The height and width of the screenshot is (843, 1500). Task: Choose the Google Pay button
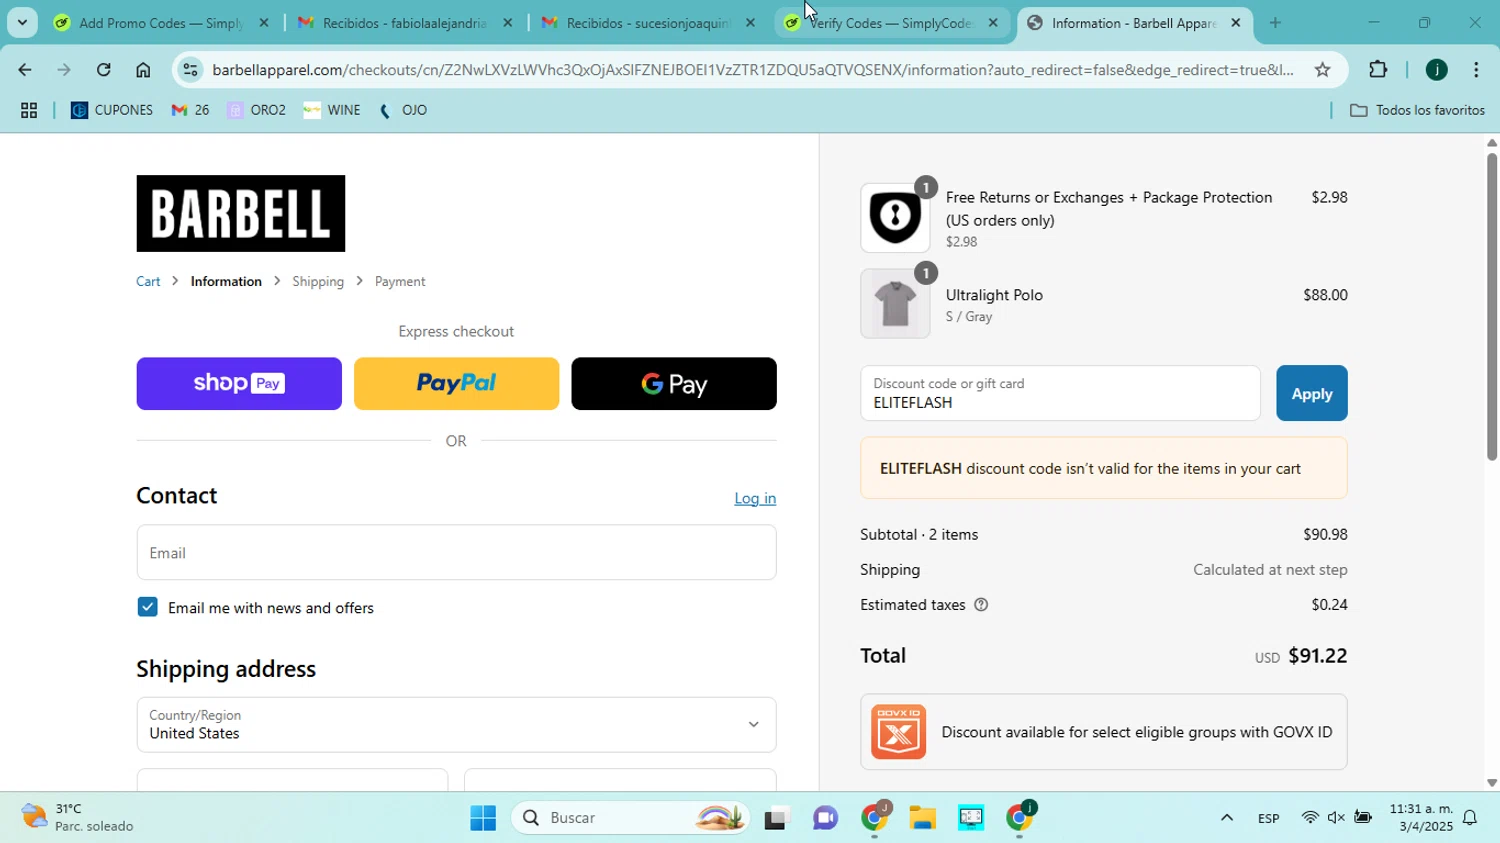click(x=674, y=384)
